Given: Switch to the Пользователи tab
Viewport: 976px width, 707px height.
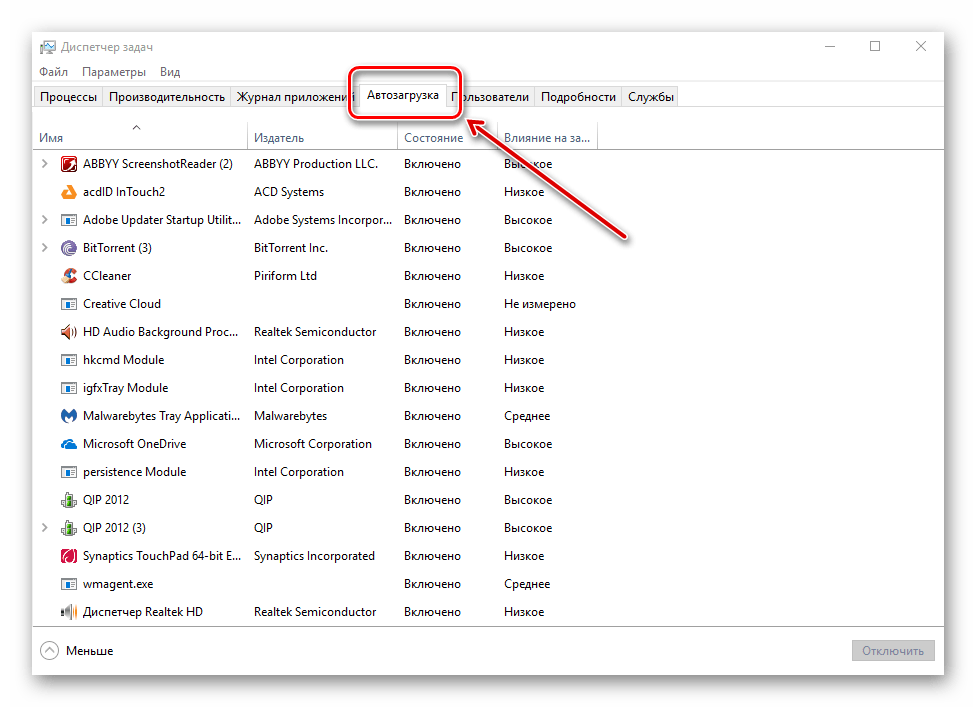Looking at the screenshot, I should tap(490, 97).
